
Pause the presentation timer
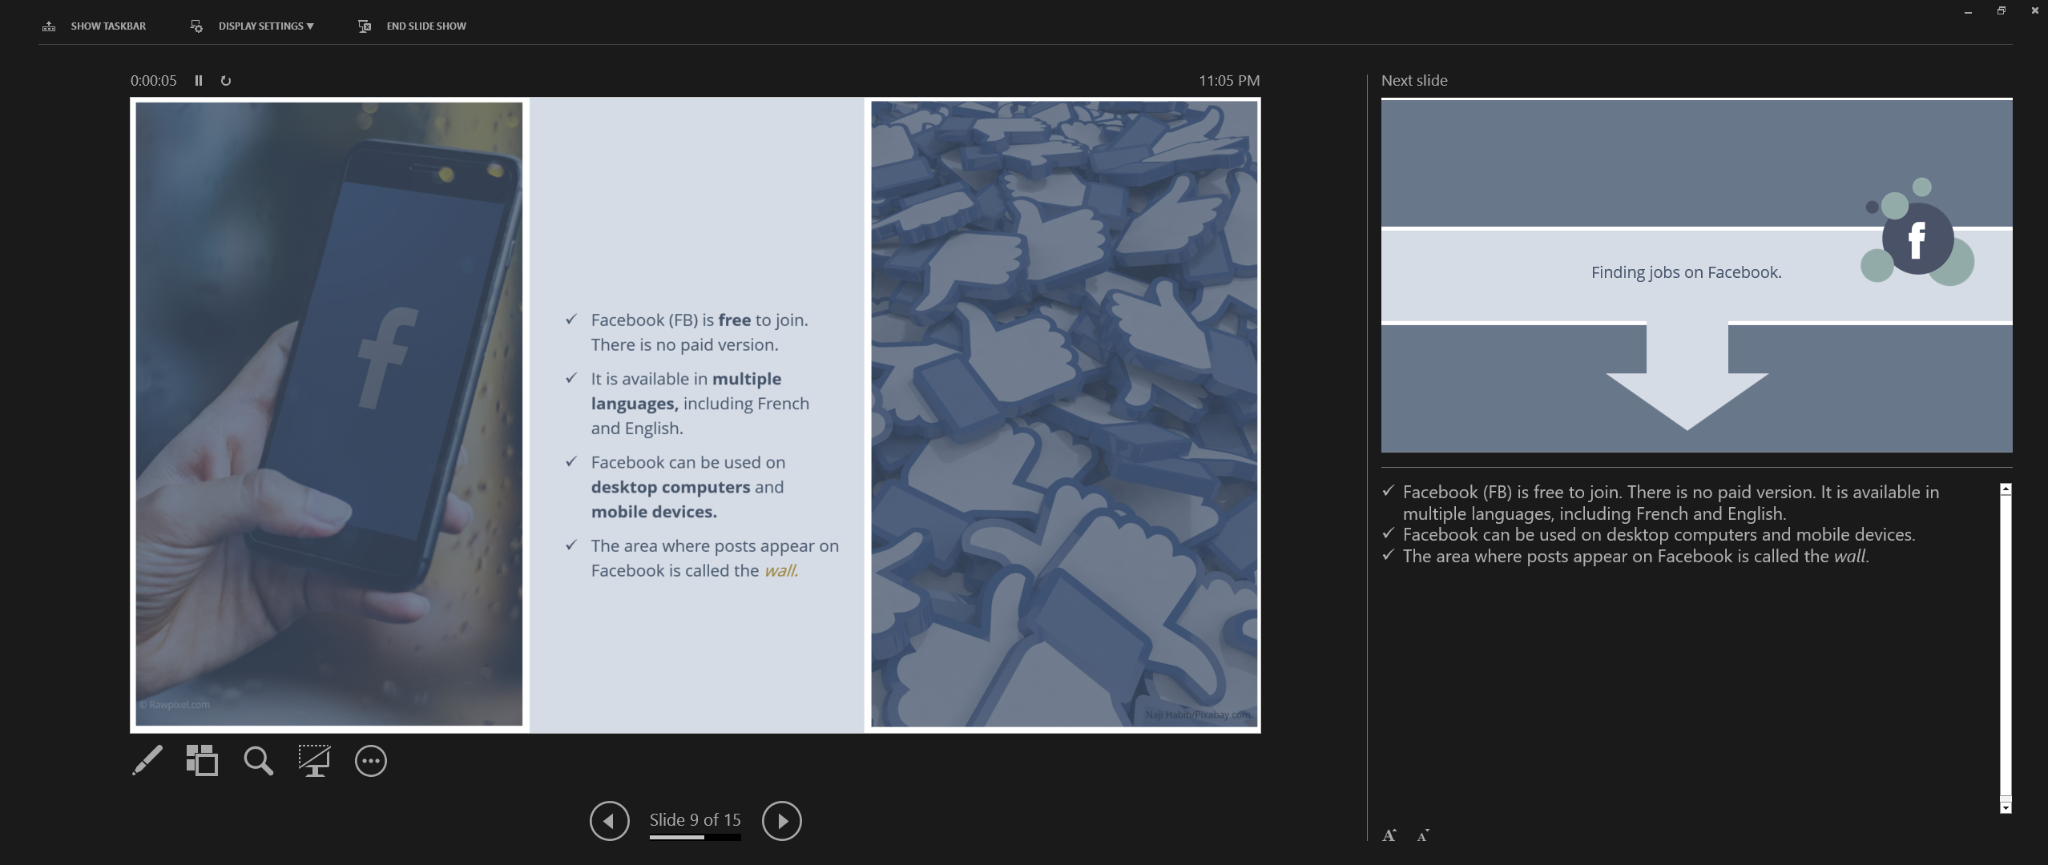(x=198, y=81)
